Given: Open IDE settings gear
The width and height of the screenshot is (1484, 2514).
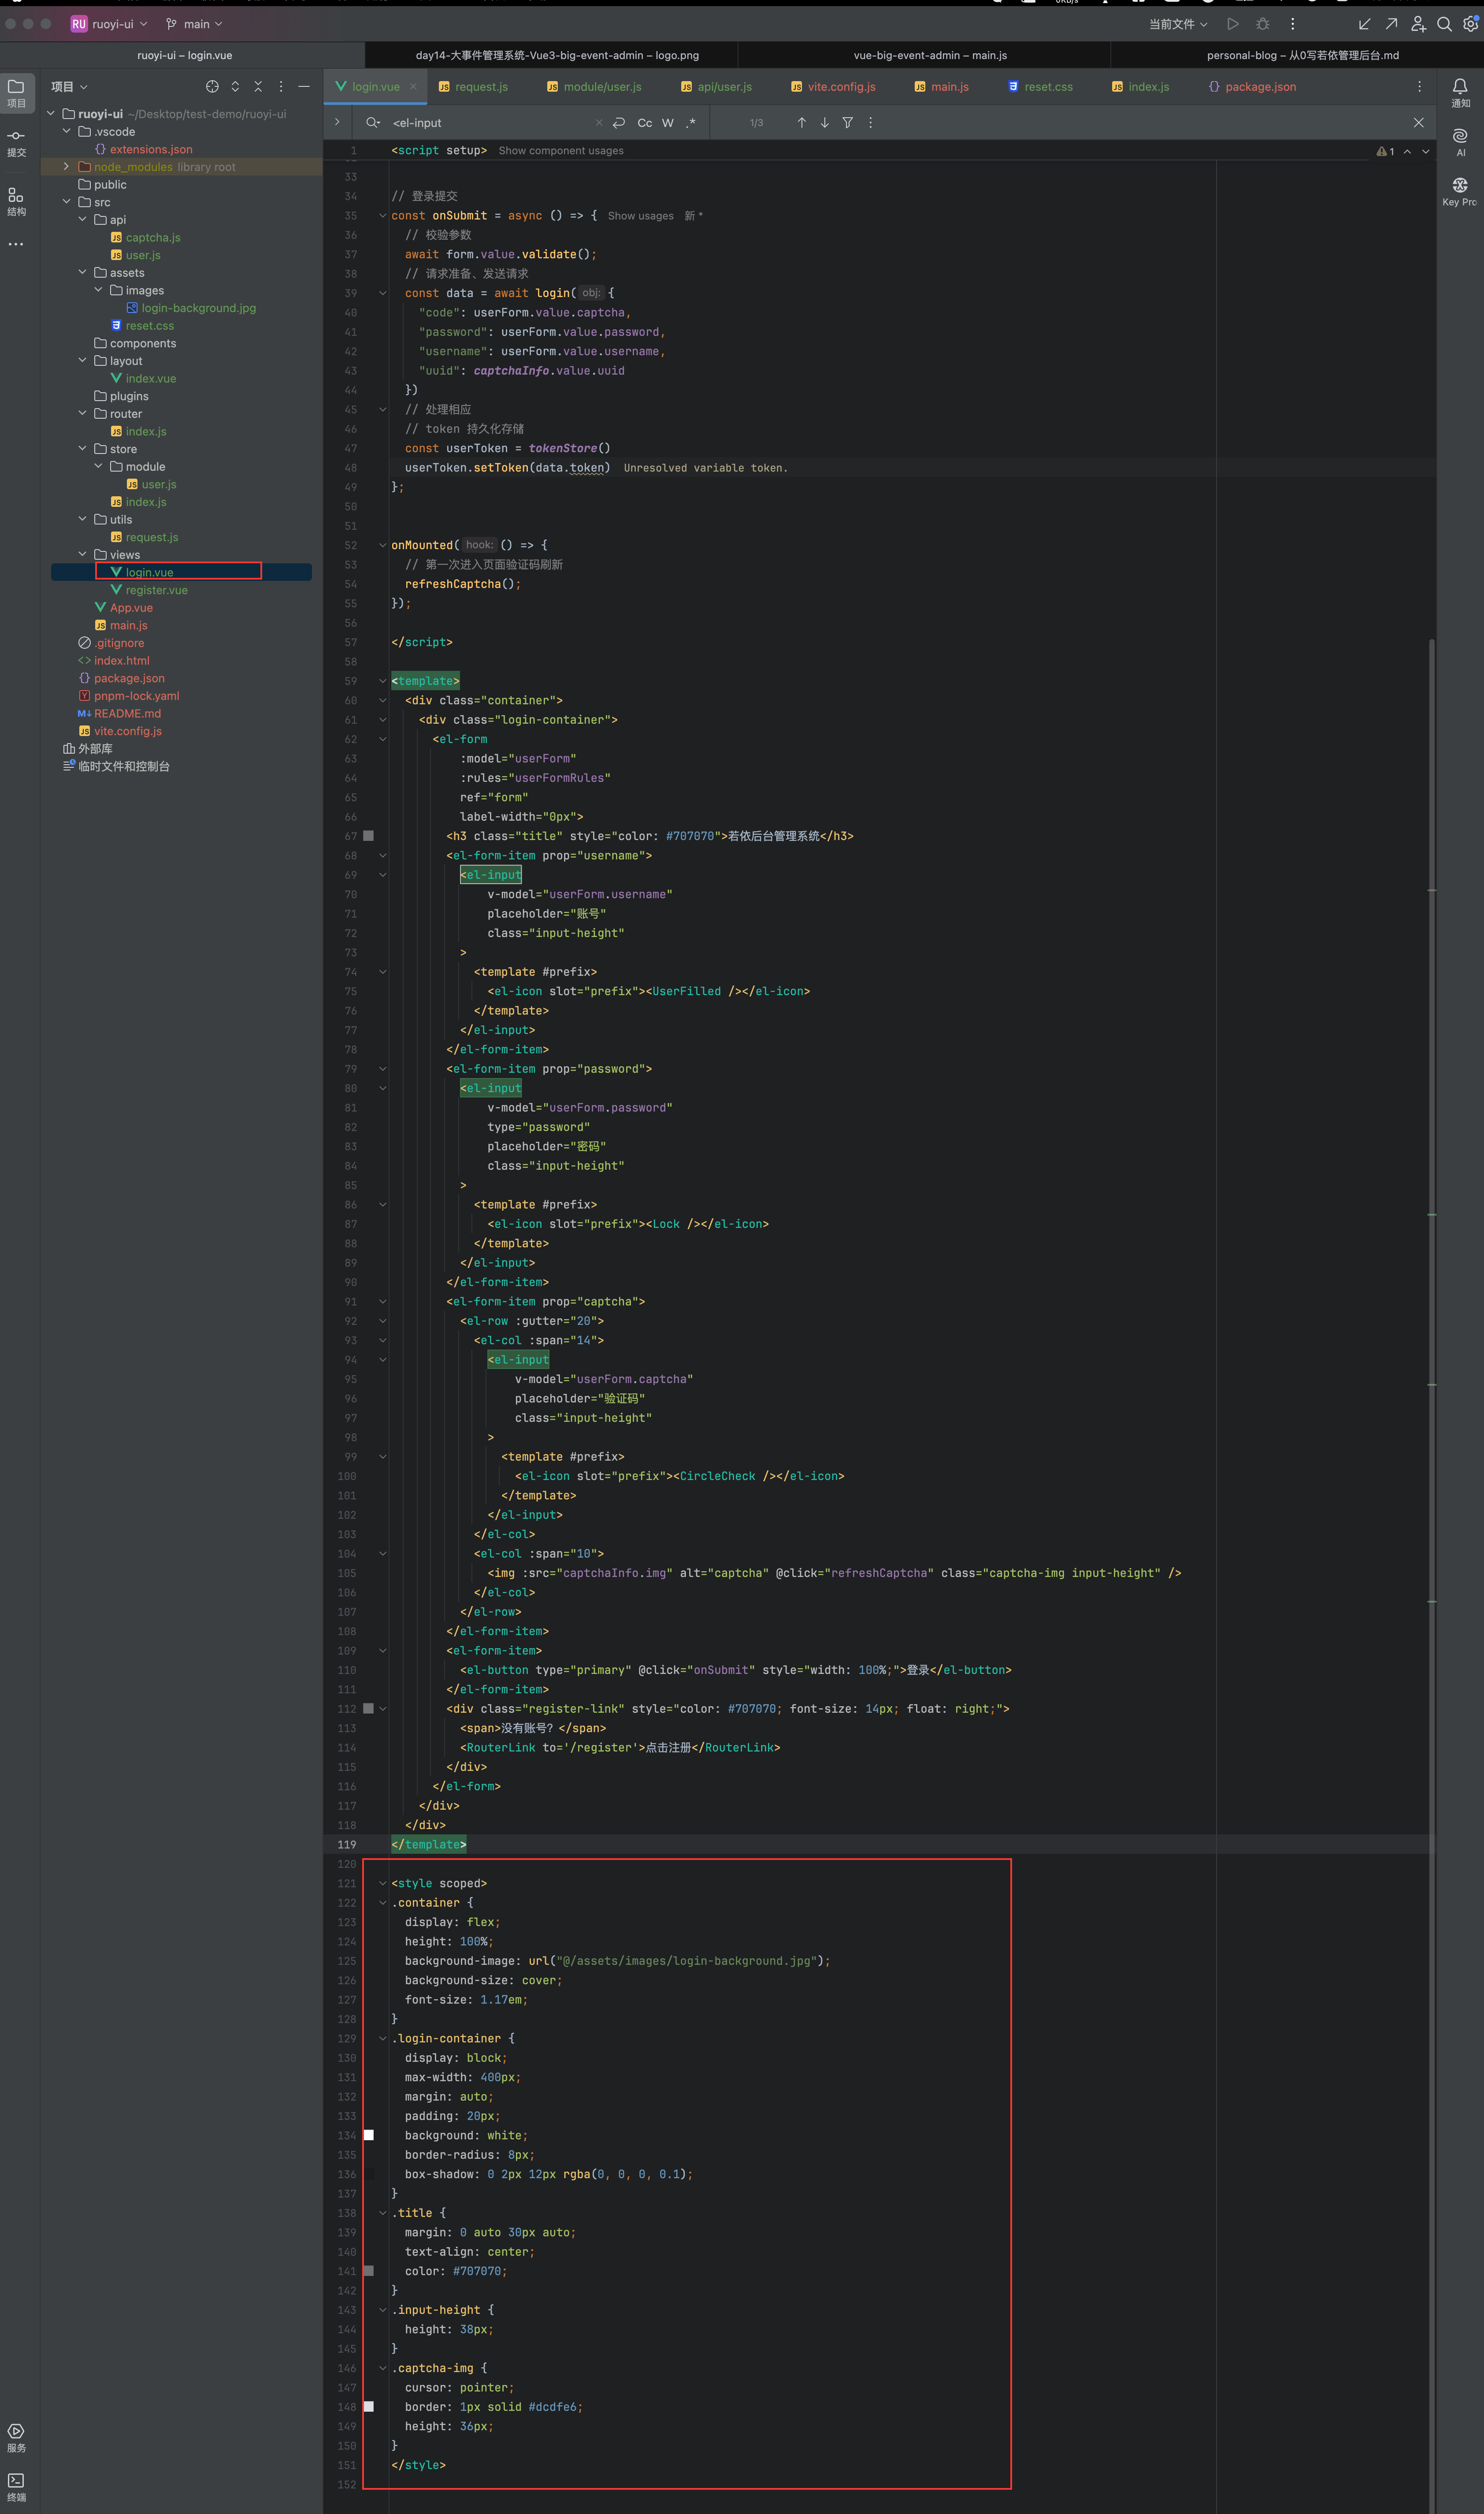Looking at the screenshot, I should tap(1470, 24).
